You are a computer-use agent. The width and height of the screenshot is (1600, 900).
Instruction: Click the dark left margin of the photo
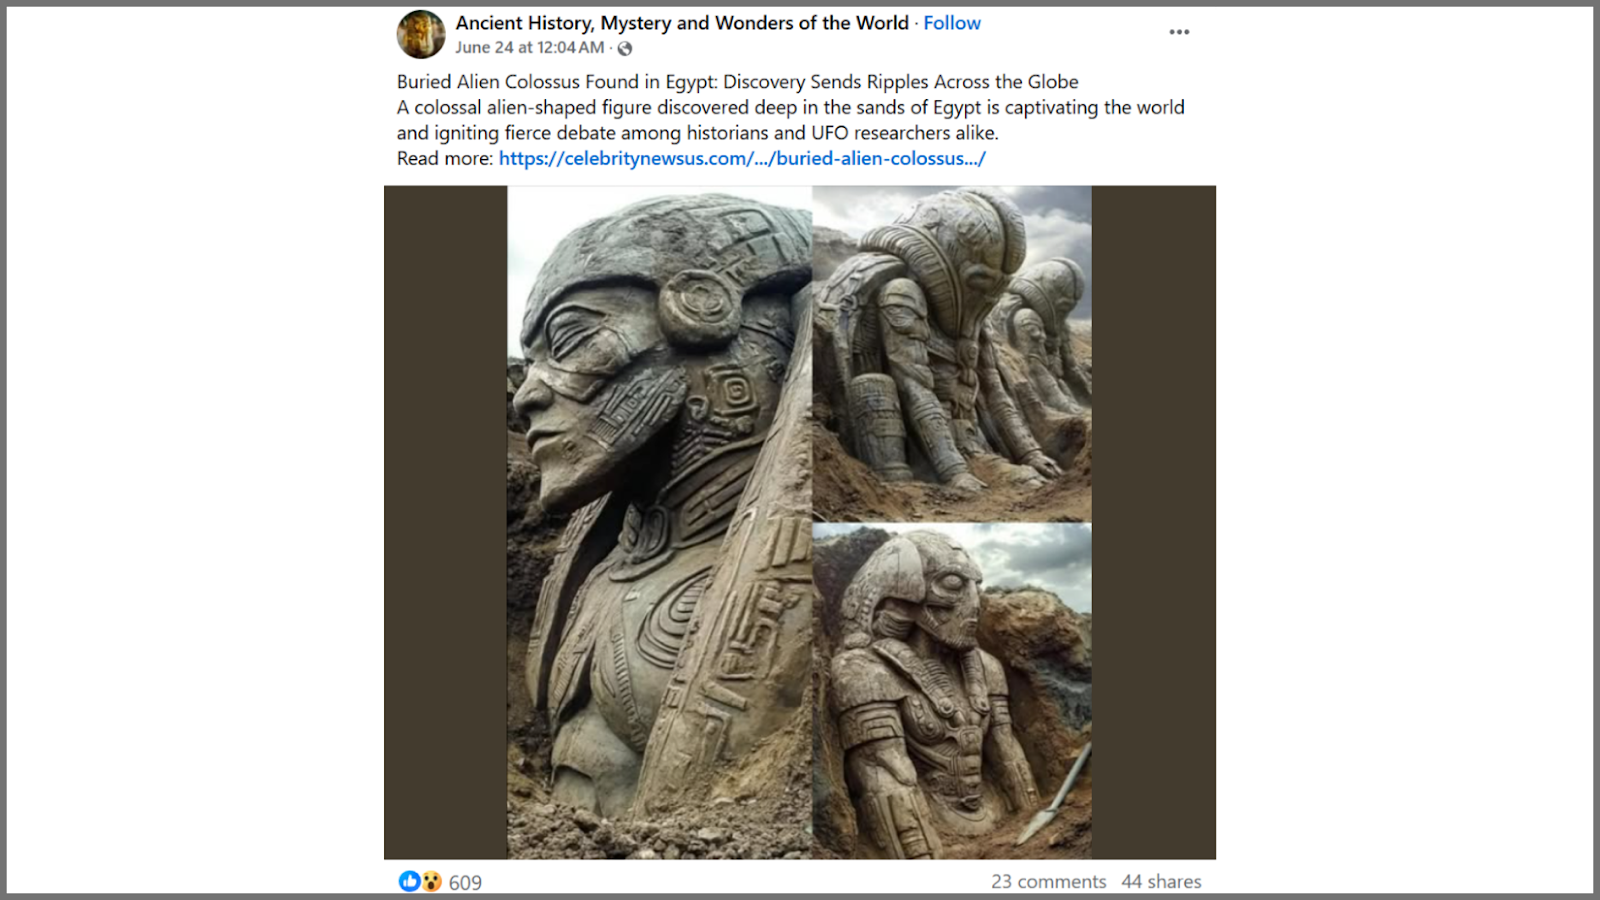click(x=446, y=522)
